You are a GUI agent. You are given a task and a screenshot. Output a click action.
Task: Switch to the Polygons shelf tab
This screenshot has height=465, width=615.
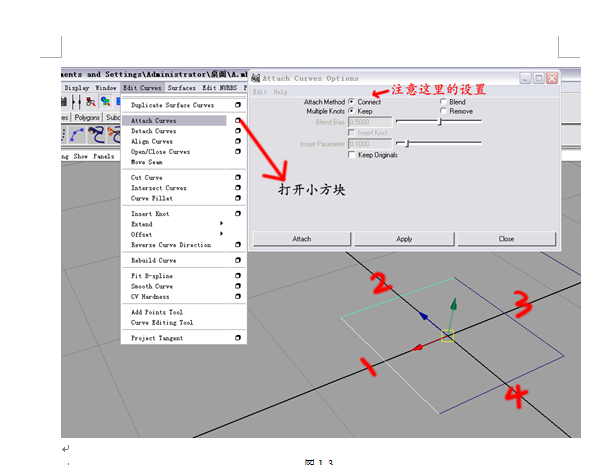(x=86, y=117)
